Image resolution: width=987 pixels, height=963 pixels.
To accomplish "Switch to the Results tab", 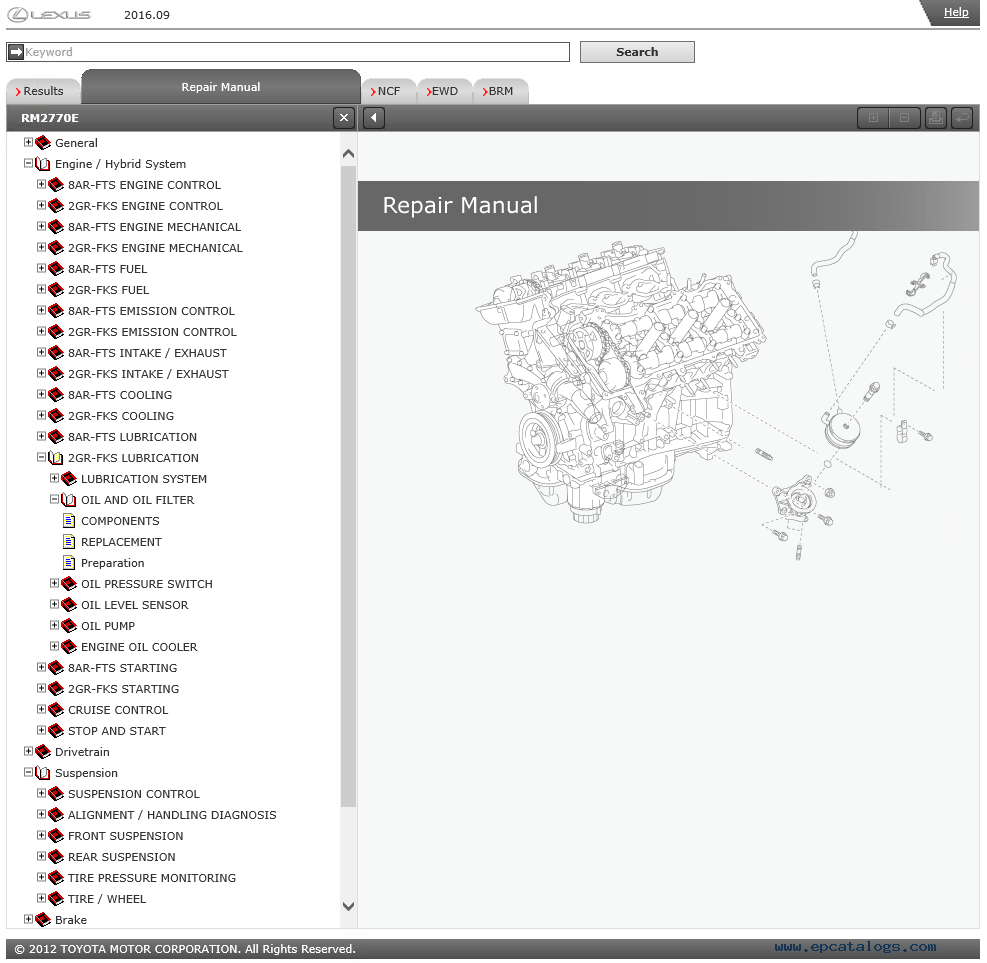I will click(43, 91).
